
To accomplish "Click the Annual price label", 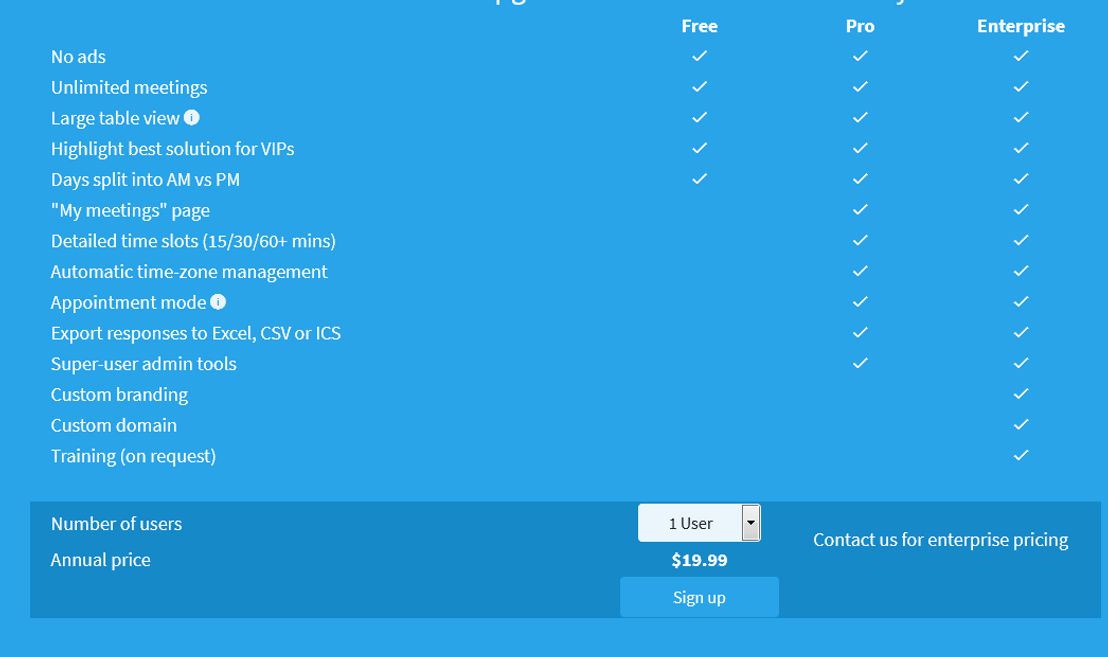I will [x=100, y=560].
